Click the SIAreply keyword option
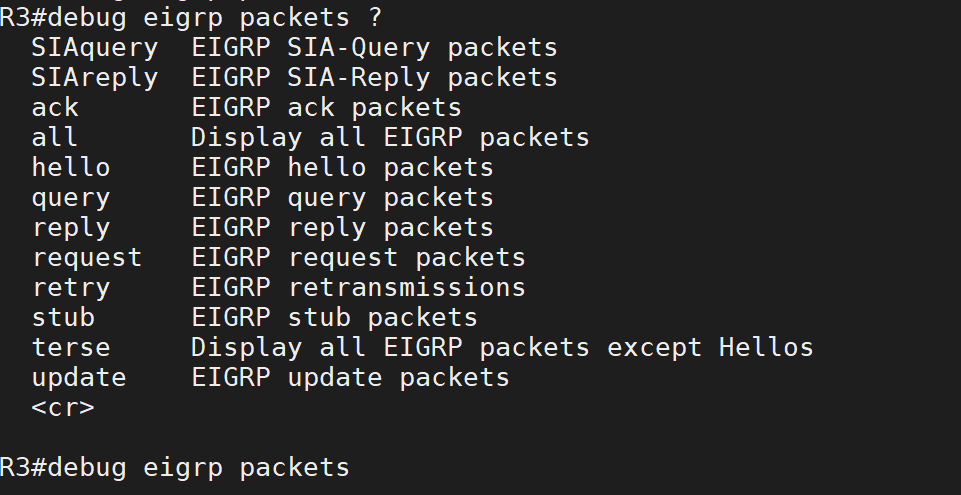961x495 pixels. click(x=95, y=77)
